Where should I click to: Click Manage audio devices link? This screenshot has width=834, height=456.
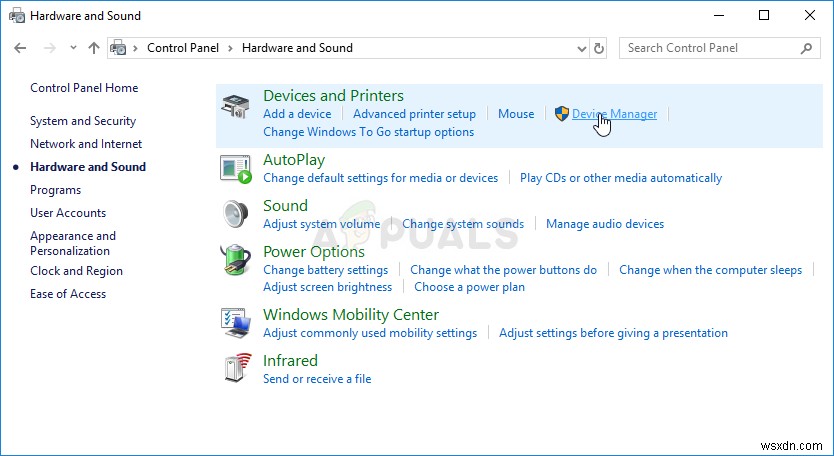605,224
